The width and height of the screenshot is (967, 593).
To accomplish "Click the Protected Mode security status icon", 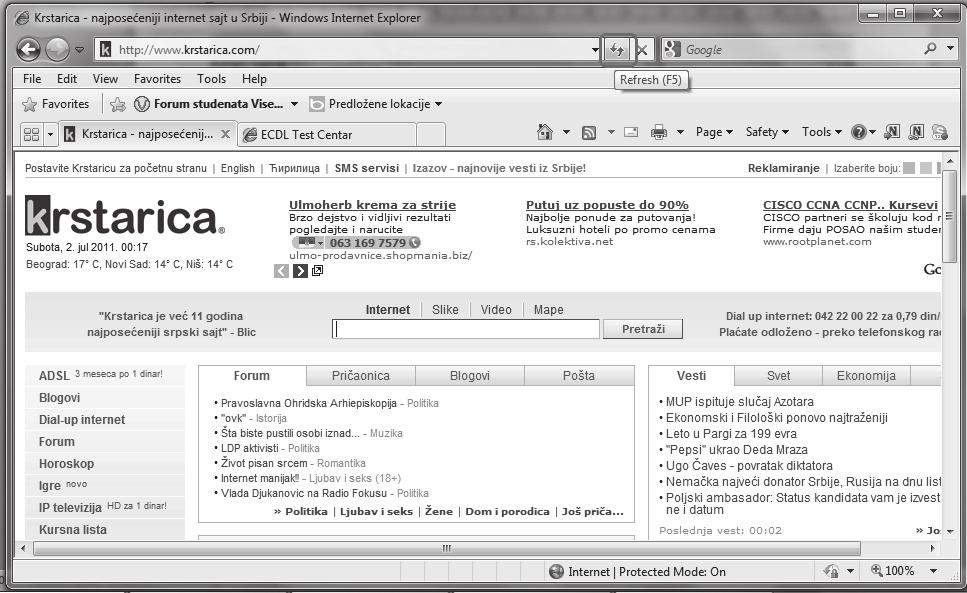I will [831, 571].
